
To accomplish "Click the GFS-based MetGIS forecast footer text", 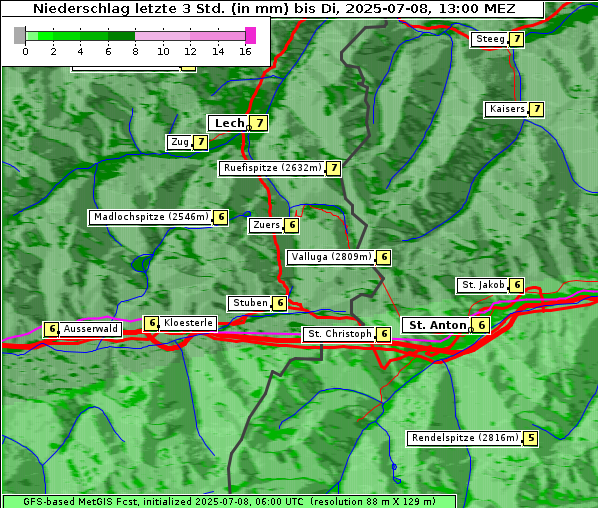I will [229, 502].
